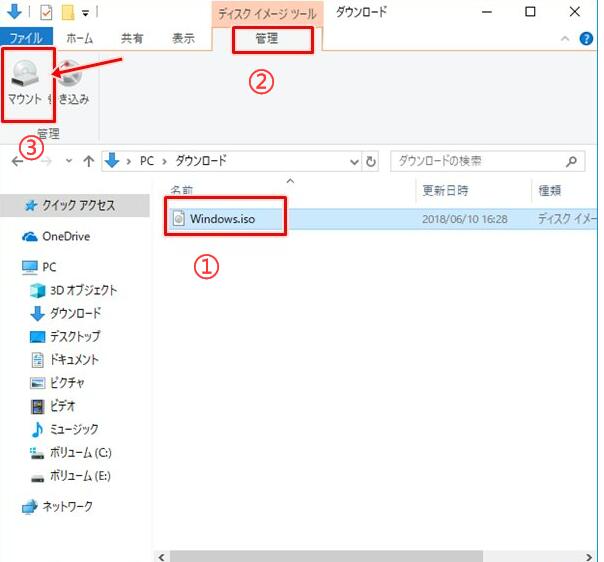Open the ファイル menu tab
The image size is (604, 562).
(x=26, y=39)
